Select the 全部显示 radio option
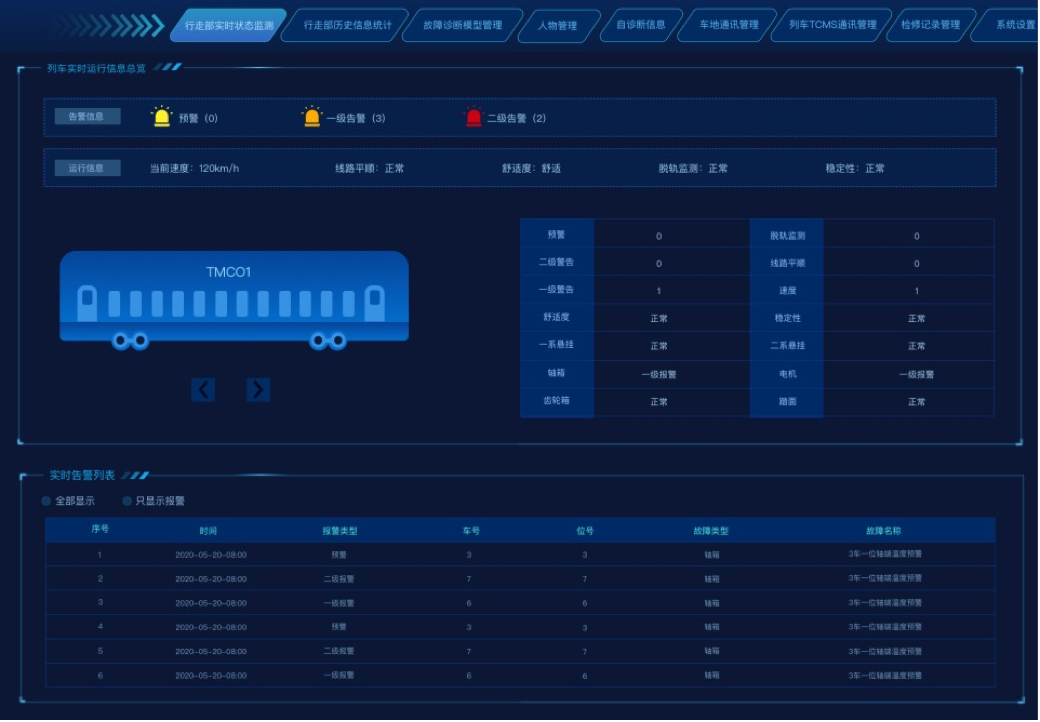This screenshot has height=722, width=1040. (46, 501)
